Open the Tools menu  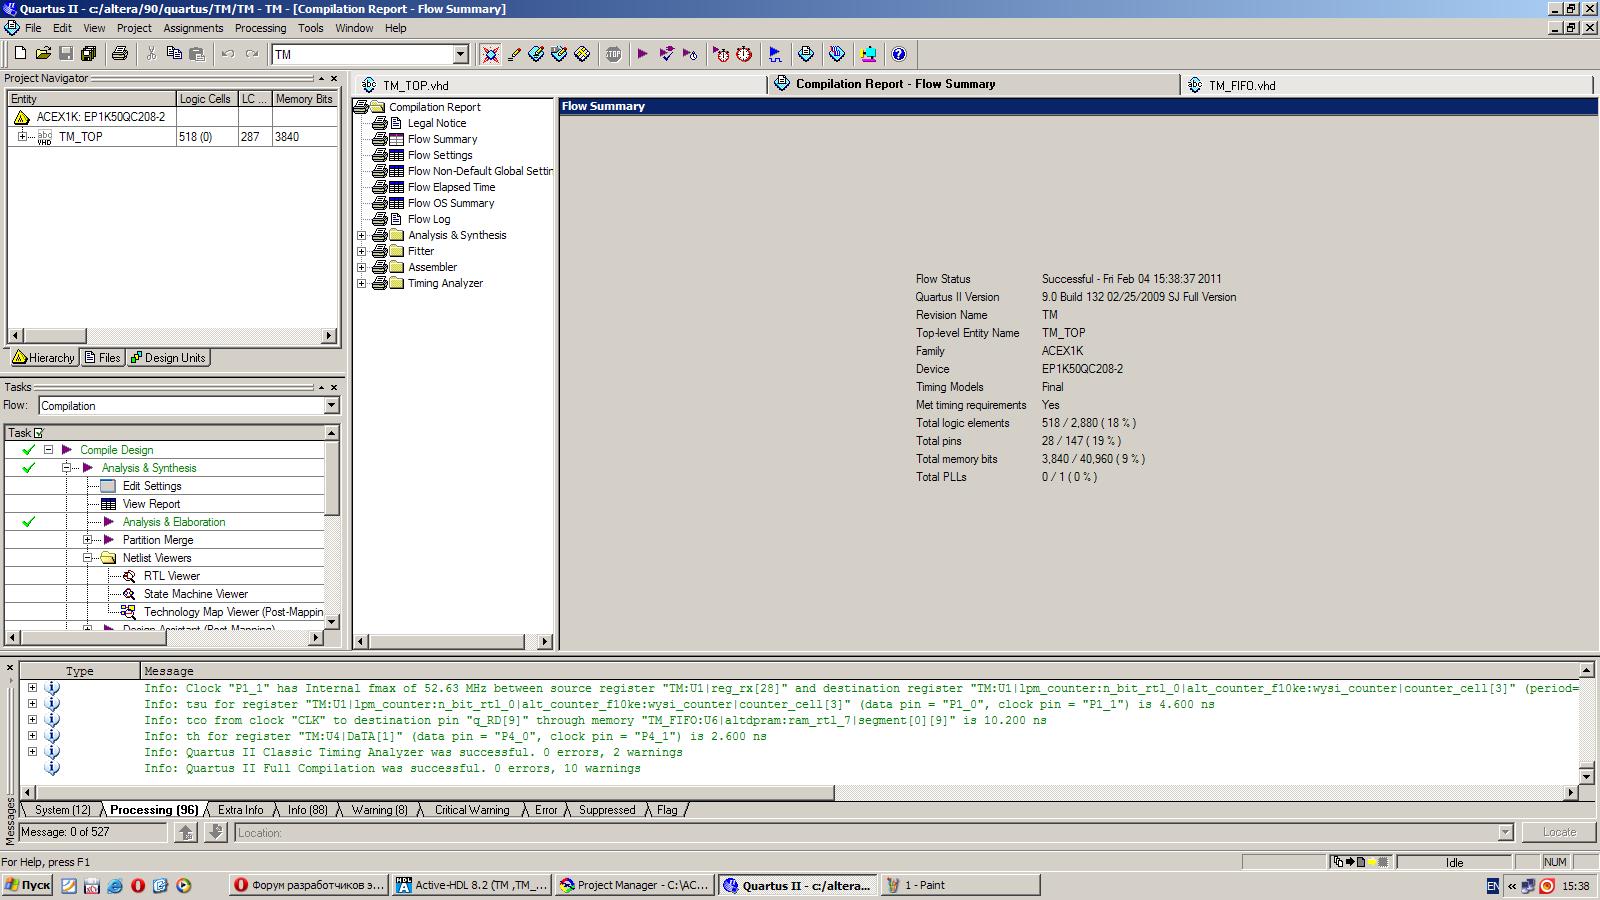pyautogui.click(x=311, y=28)
